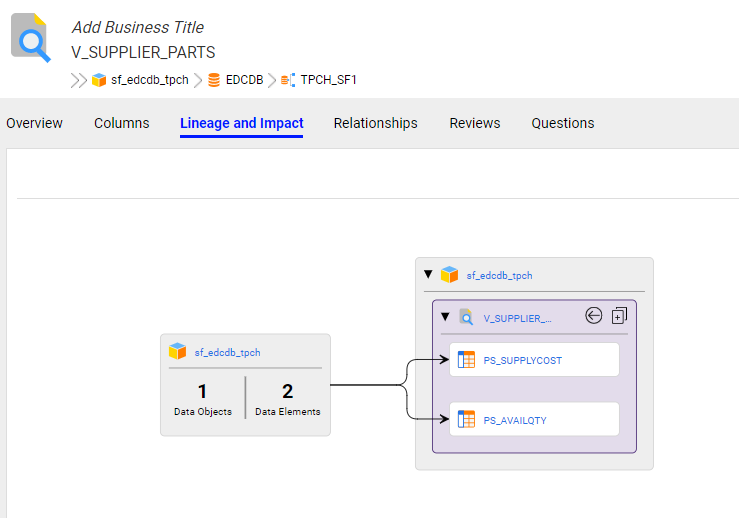Collapse the sf_edcdb_tpch resource group triangle

[x=428, y=274]
